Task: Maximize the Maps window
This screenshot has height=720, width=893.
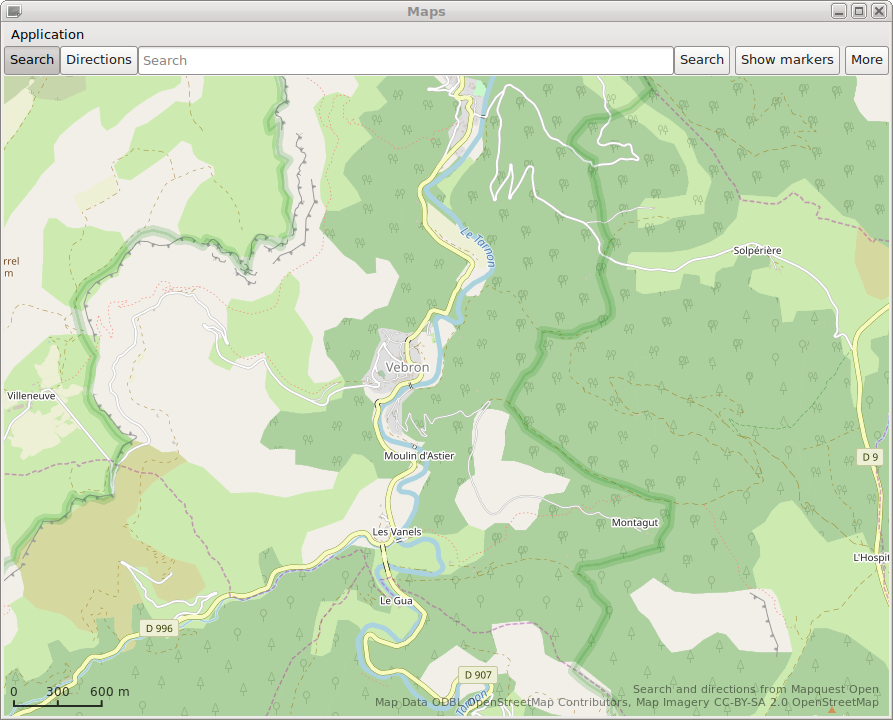Action: click(859, 11)
